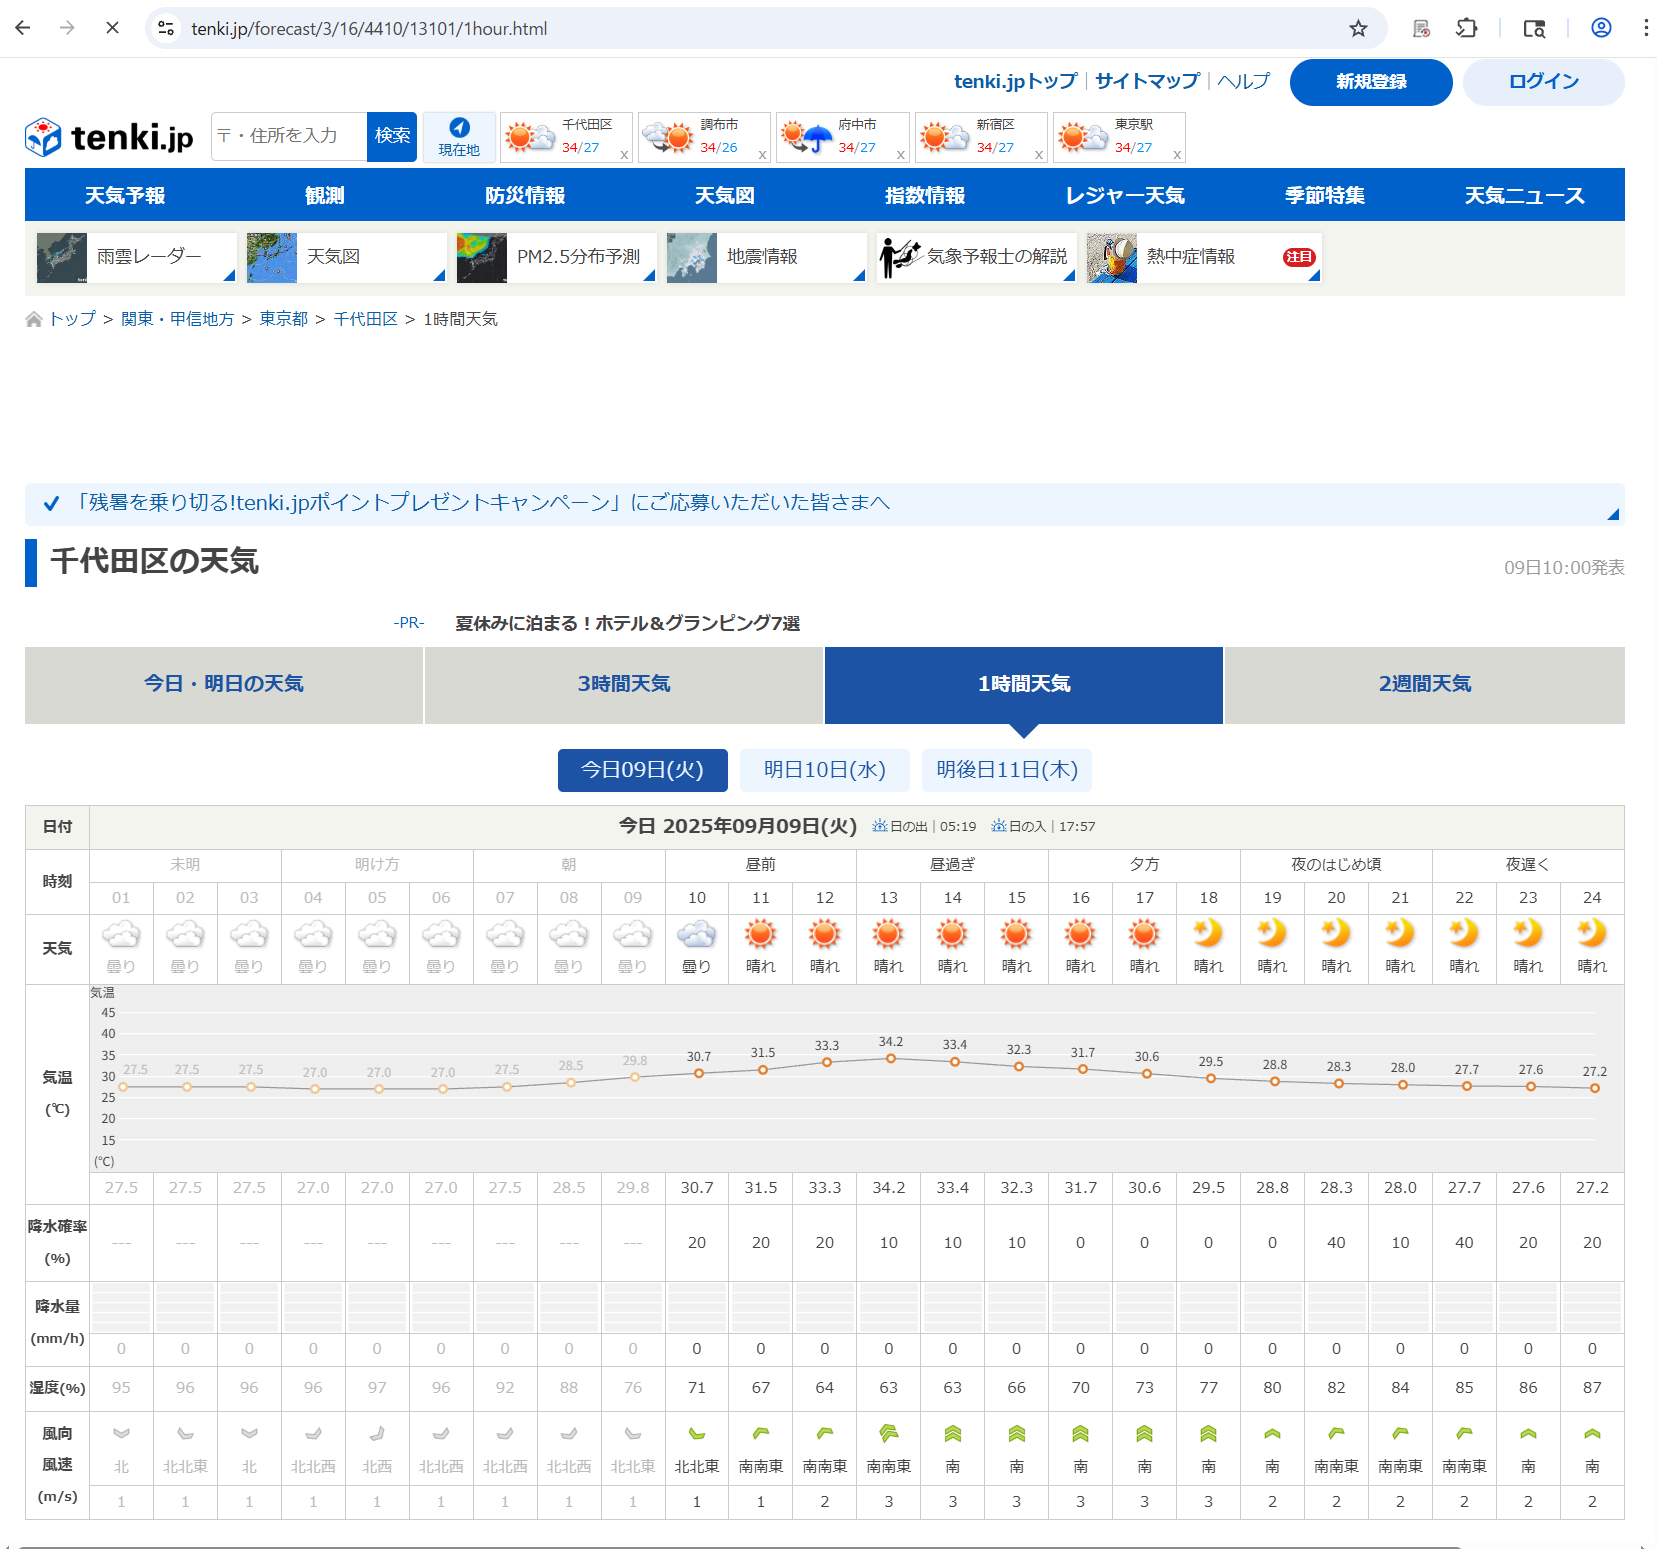The width and height of the screenshot is (1657, 1549).
Task: Remove 千代田区 from location history
Action: [x=624, y=155]
